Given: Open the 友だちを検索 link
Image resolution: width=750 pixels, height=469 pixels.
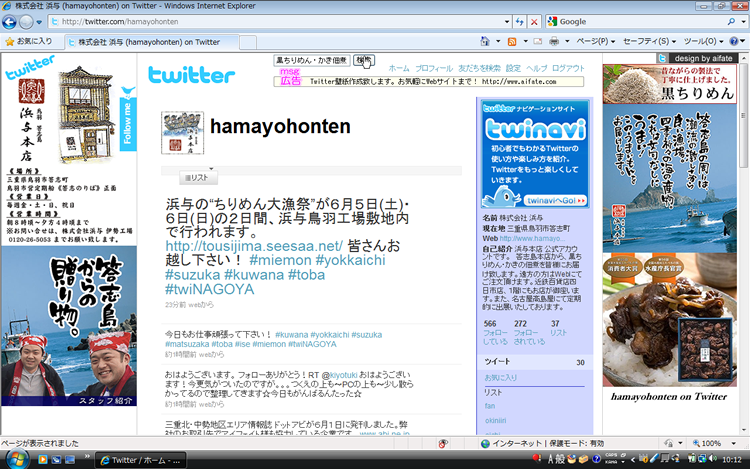Looking at the screenshot, I should tap(479, 68).
